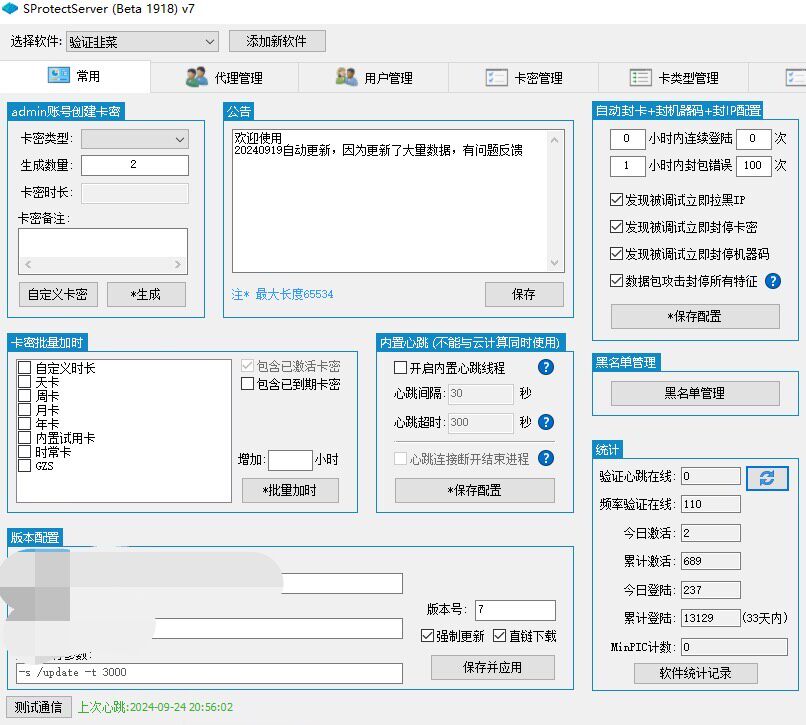The image size is (806, 725).
Task: Click *批量加时 button
Action: (x=290, y=490)
